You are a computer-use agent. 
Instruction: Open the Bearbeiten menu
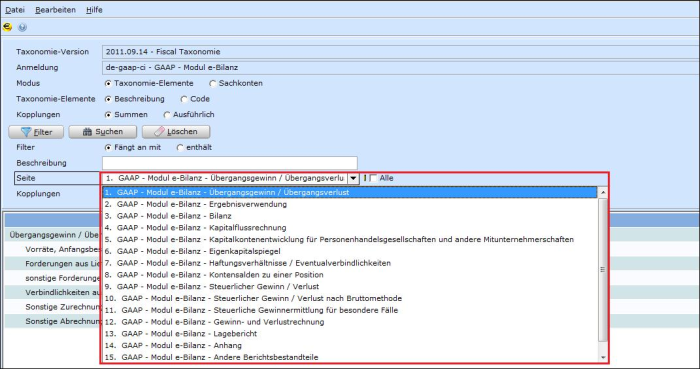[55, 10]
